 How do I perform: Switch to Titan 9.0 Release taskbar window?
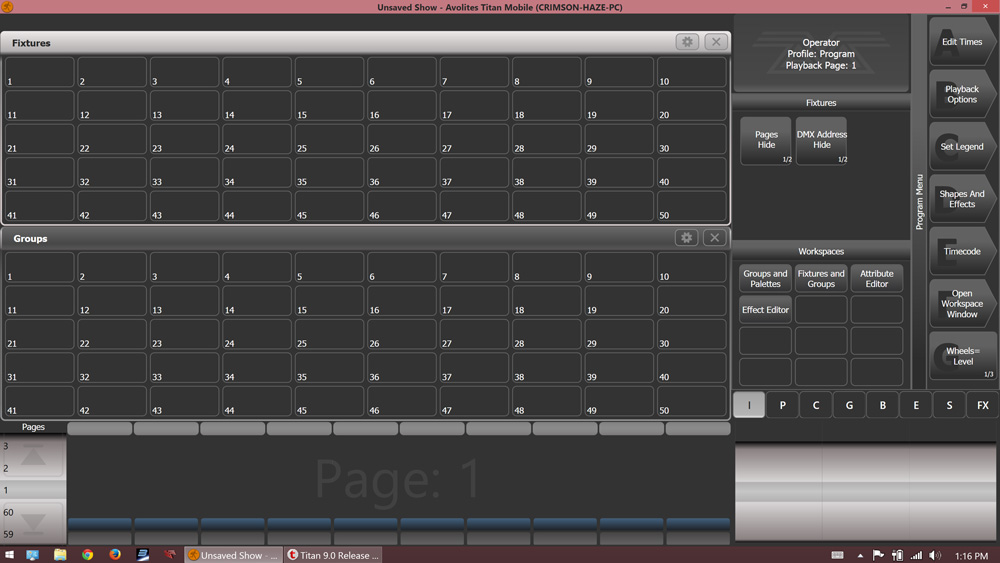point(333,555)
